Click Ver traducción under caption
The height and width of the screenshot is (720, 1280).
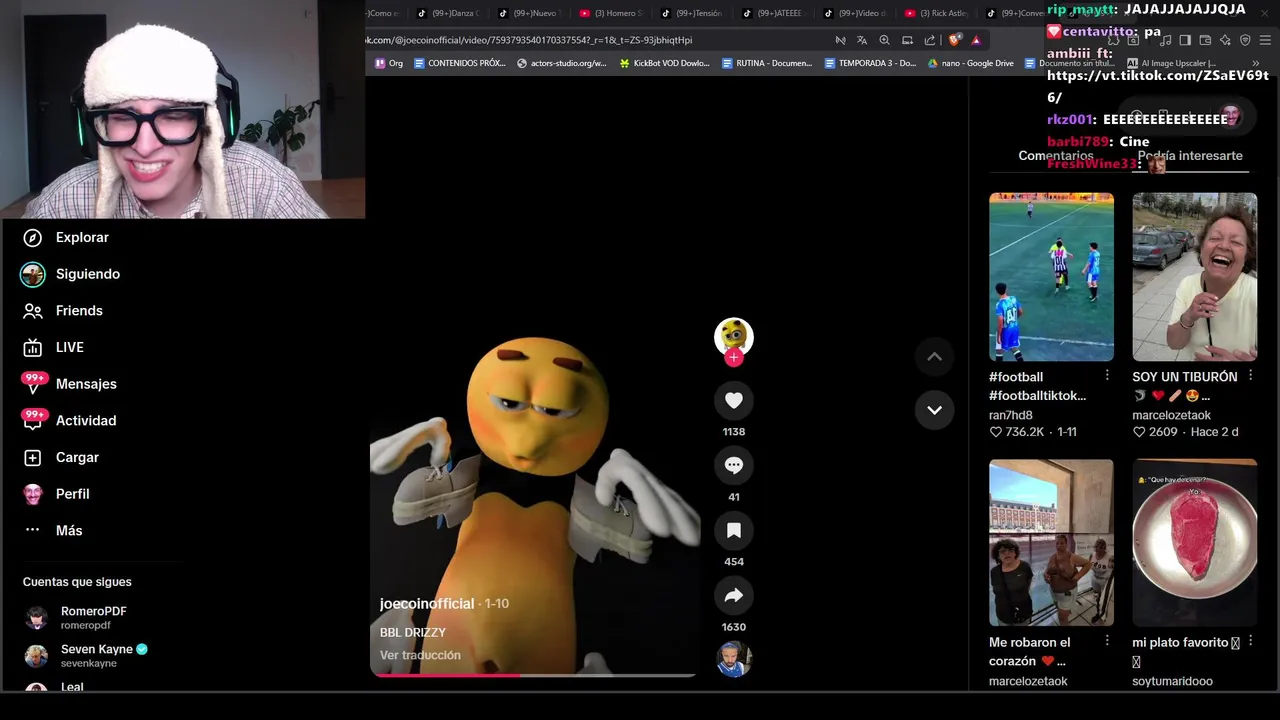click(420, 655)
